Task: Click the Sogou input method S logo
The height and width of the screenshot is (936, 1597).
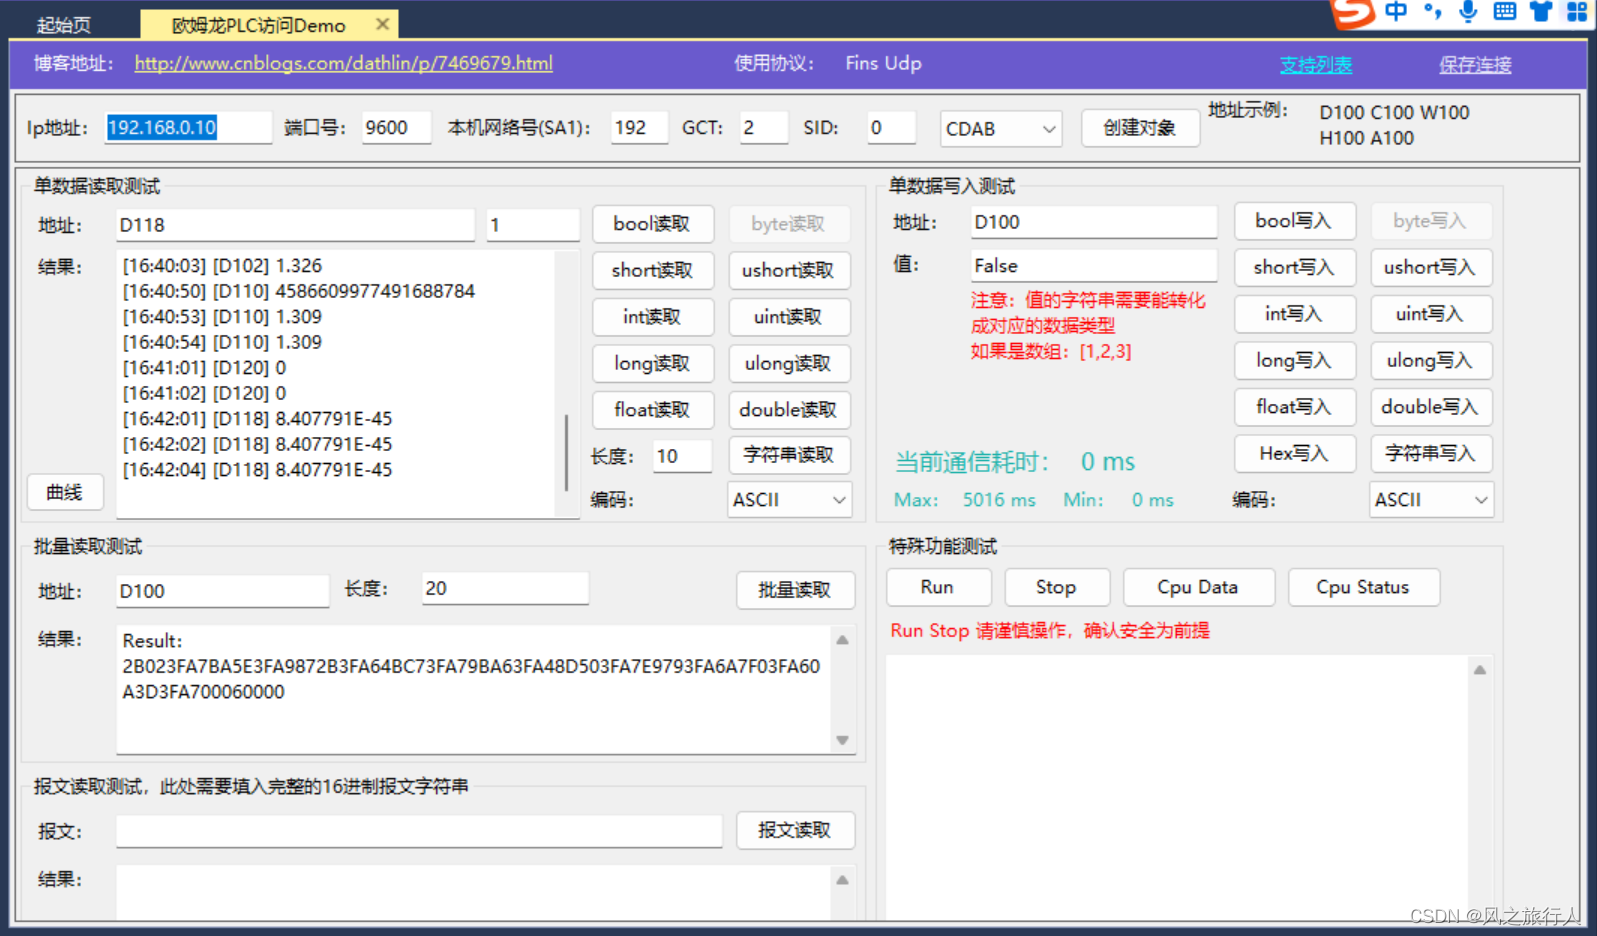Action: click(1352, 13)
